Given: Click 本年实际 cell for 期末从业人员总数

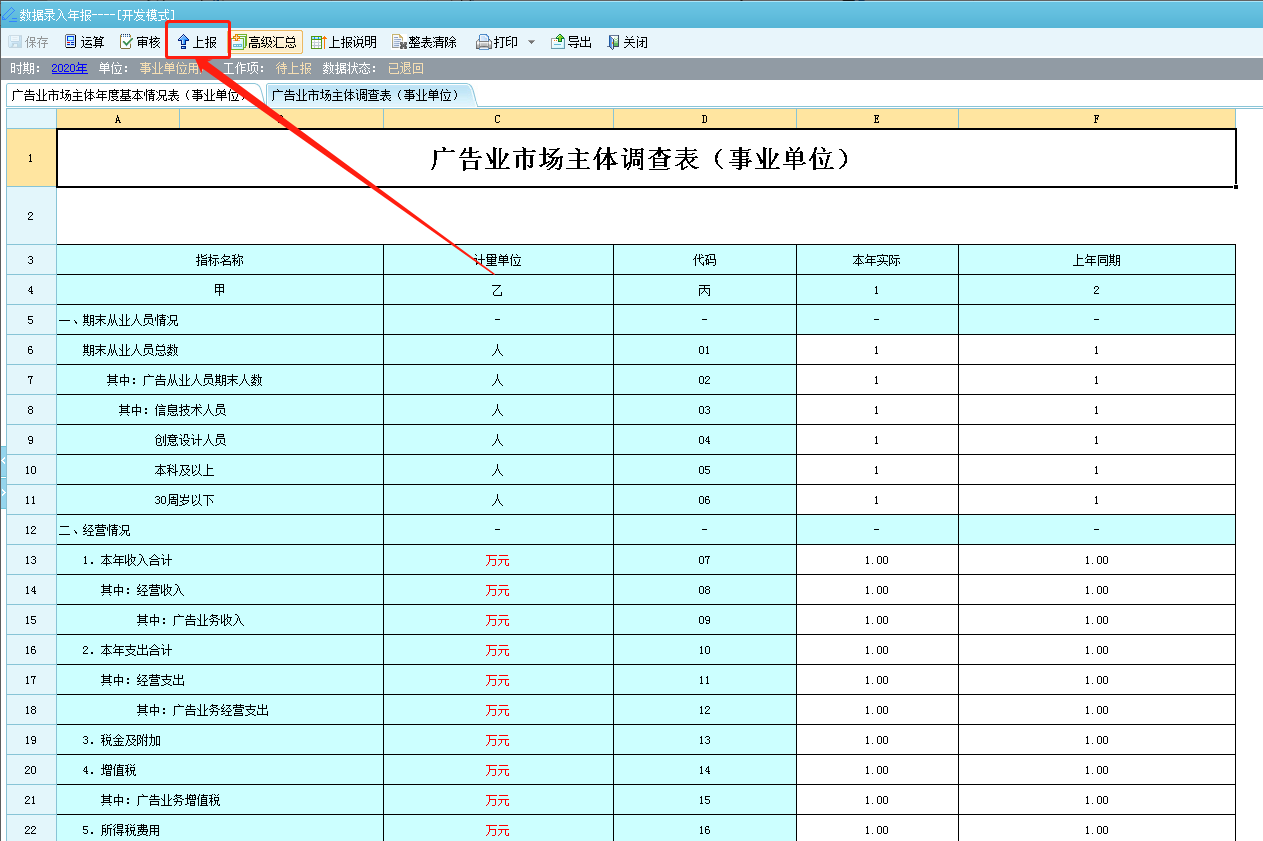Looking at the screenshot, I should click(x=876, y=350).
